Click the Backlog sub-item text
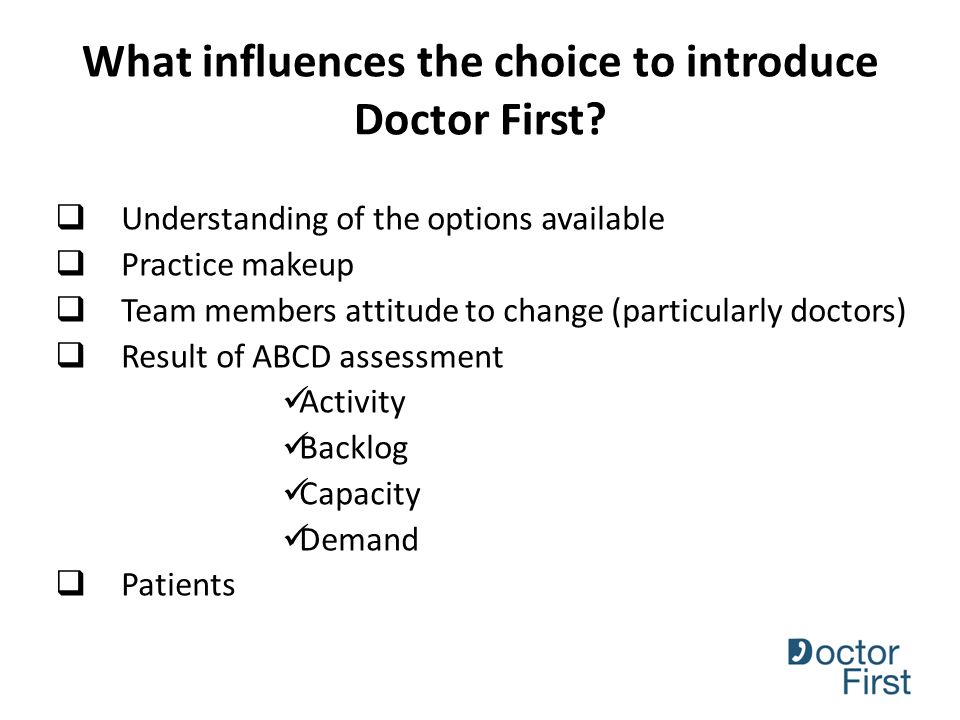The height and width of the screenshot is (720, 960). pyautogui.click(x=354, y=448)
